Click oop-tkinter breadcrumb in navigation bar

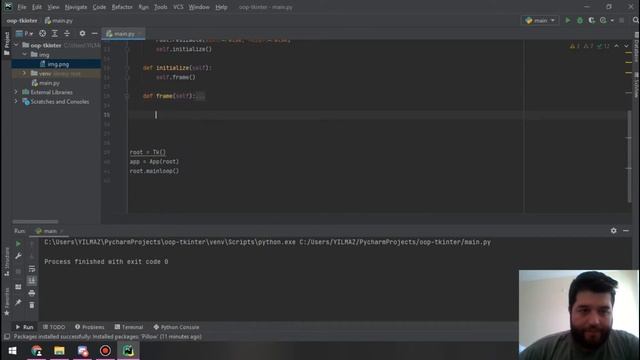pos(22,20)
